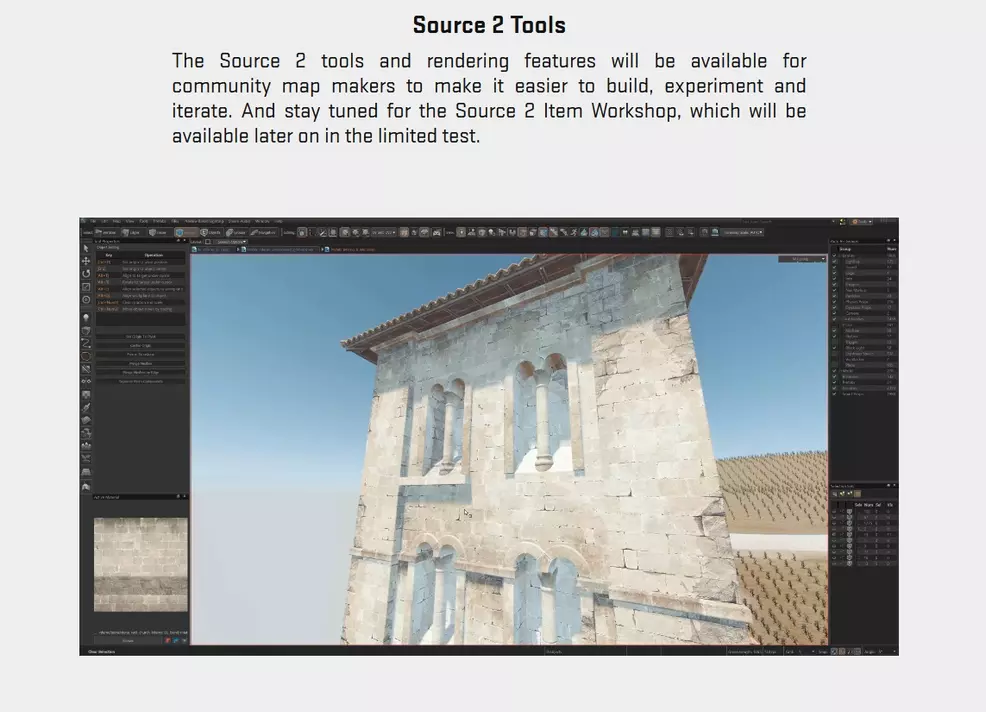Image resolution: width=986 pixels, height=712 pixels.
Task: Open the Map menu
Action: tap(116, 221)
